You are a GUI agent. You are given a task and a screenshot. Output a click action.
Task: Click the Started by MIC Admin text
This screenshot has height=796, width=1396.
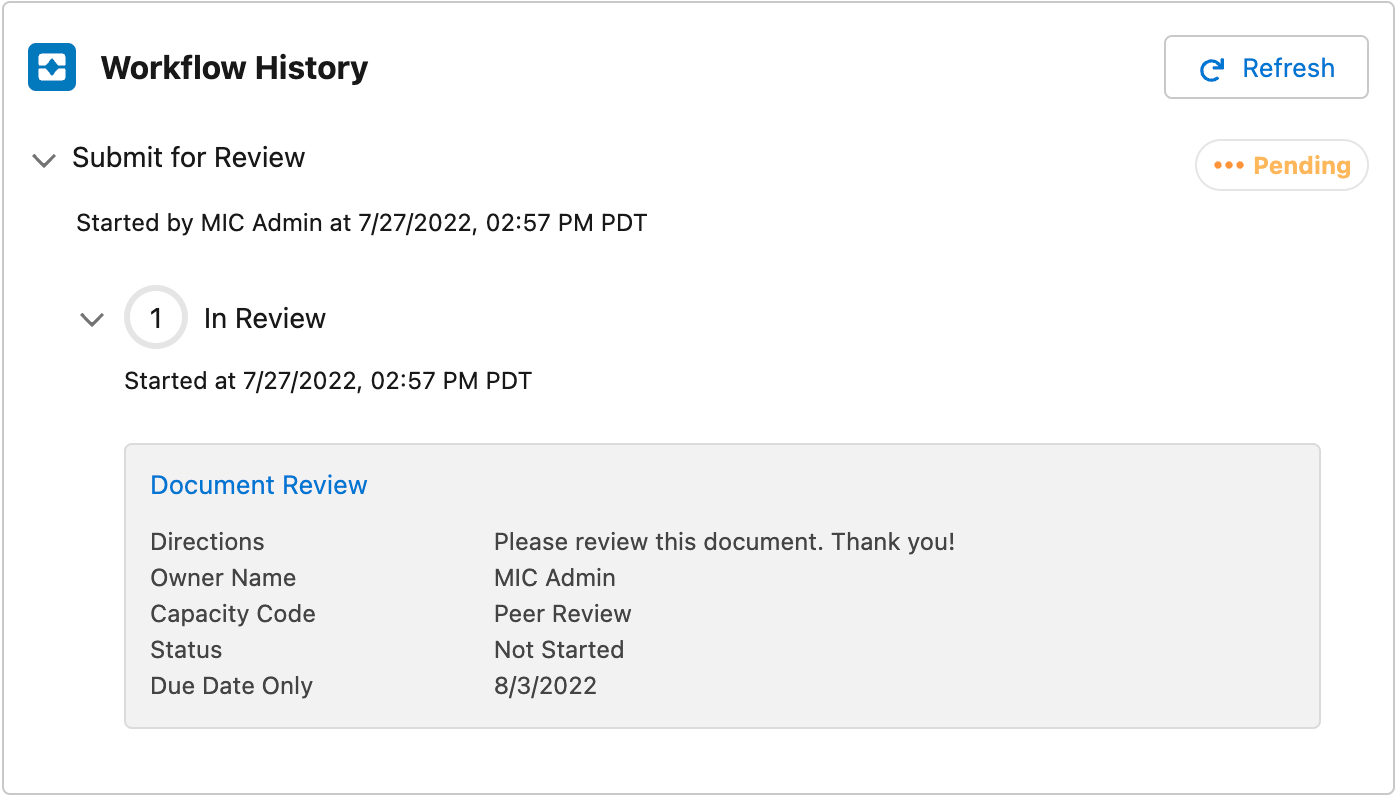362,222
